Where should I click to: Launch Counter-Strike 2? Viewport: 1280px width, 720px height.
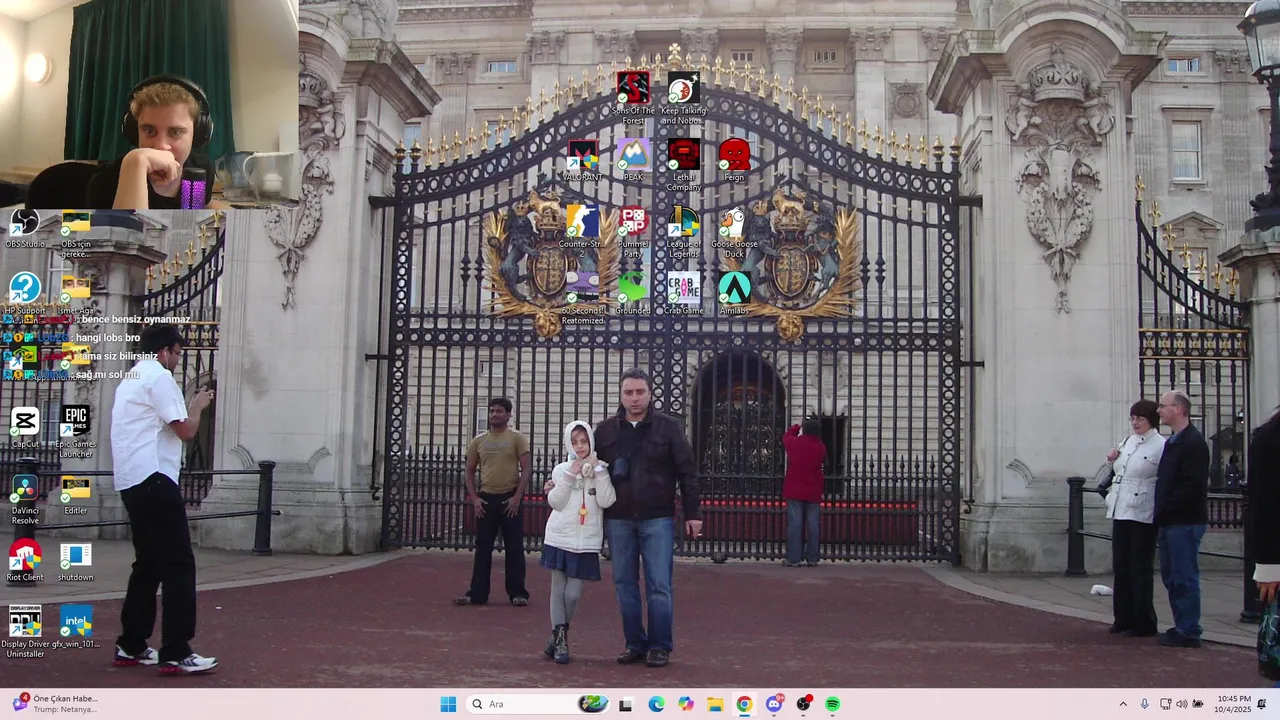tap(582, 232)
